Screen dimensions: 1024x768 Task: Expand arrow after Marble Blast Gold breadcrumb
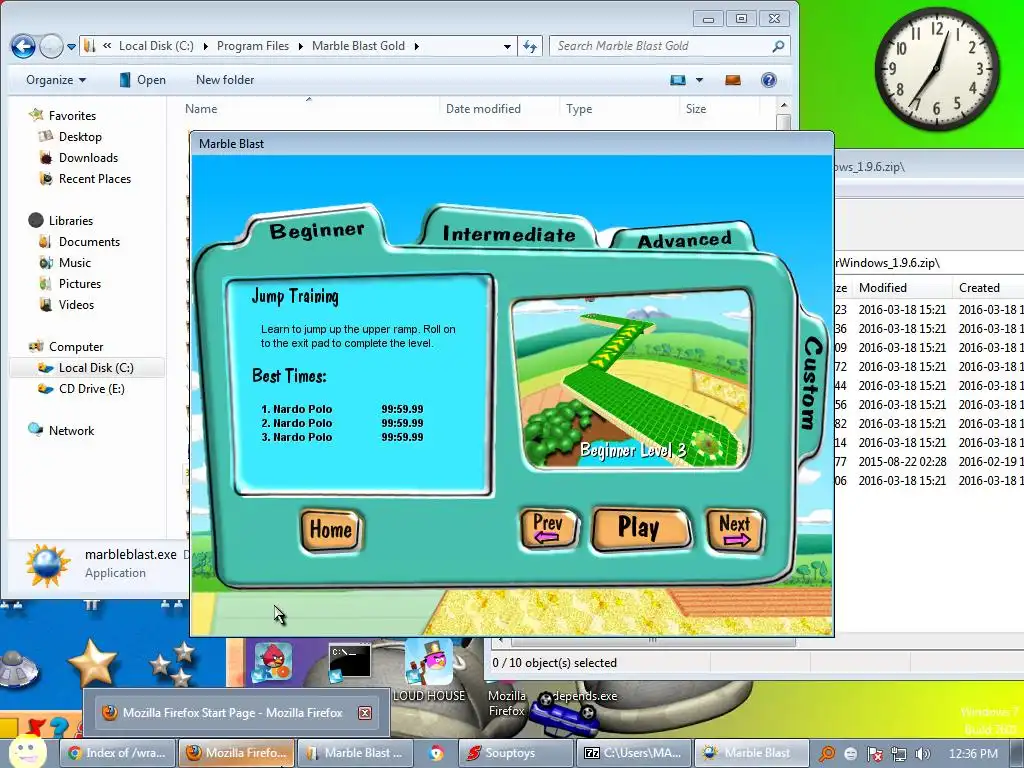click(417, 46)
